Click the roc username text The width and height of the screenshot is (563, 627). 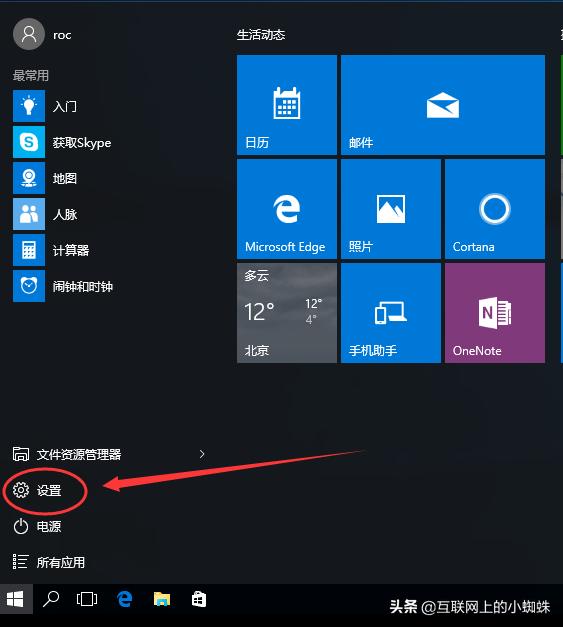click(62, 35)
